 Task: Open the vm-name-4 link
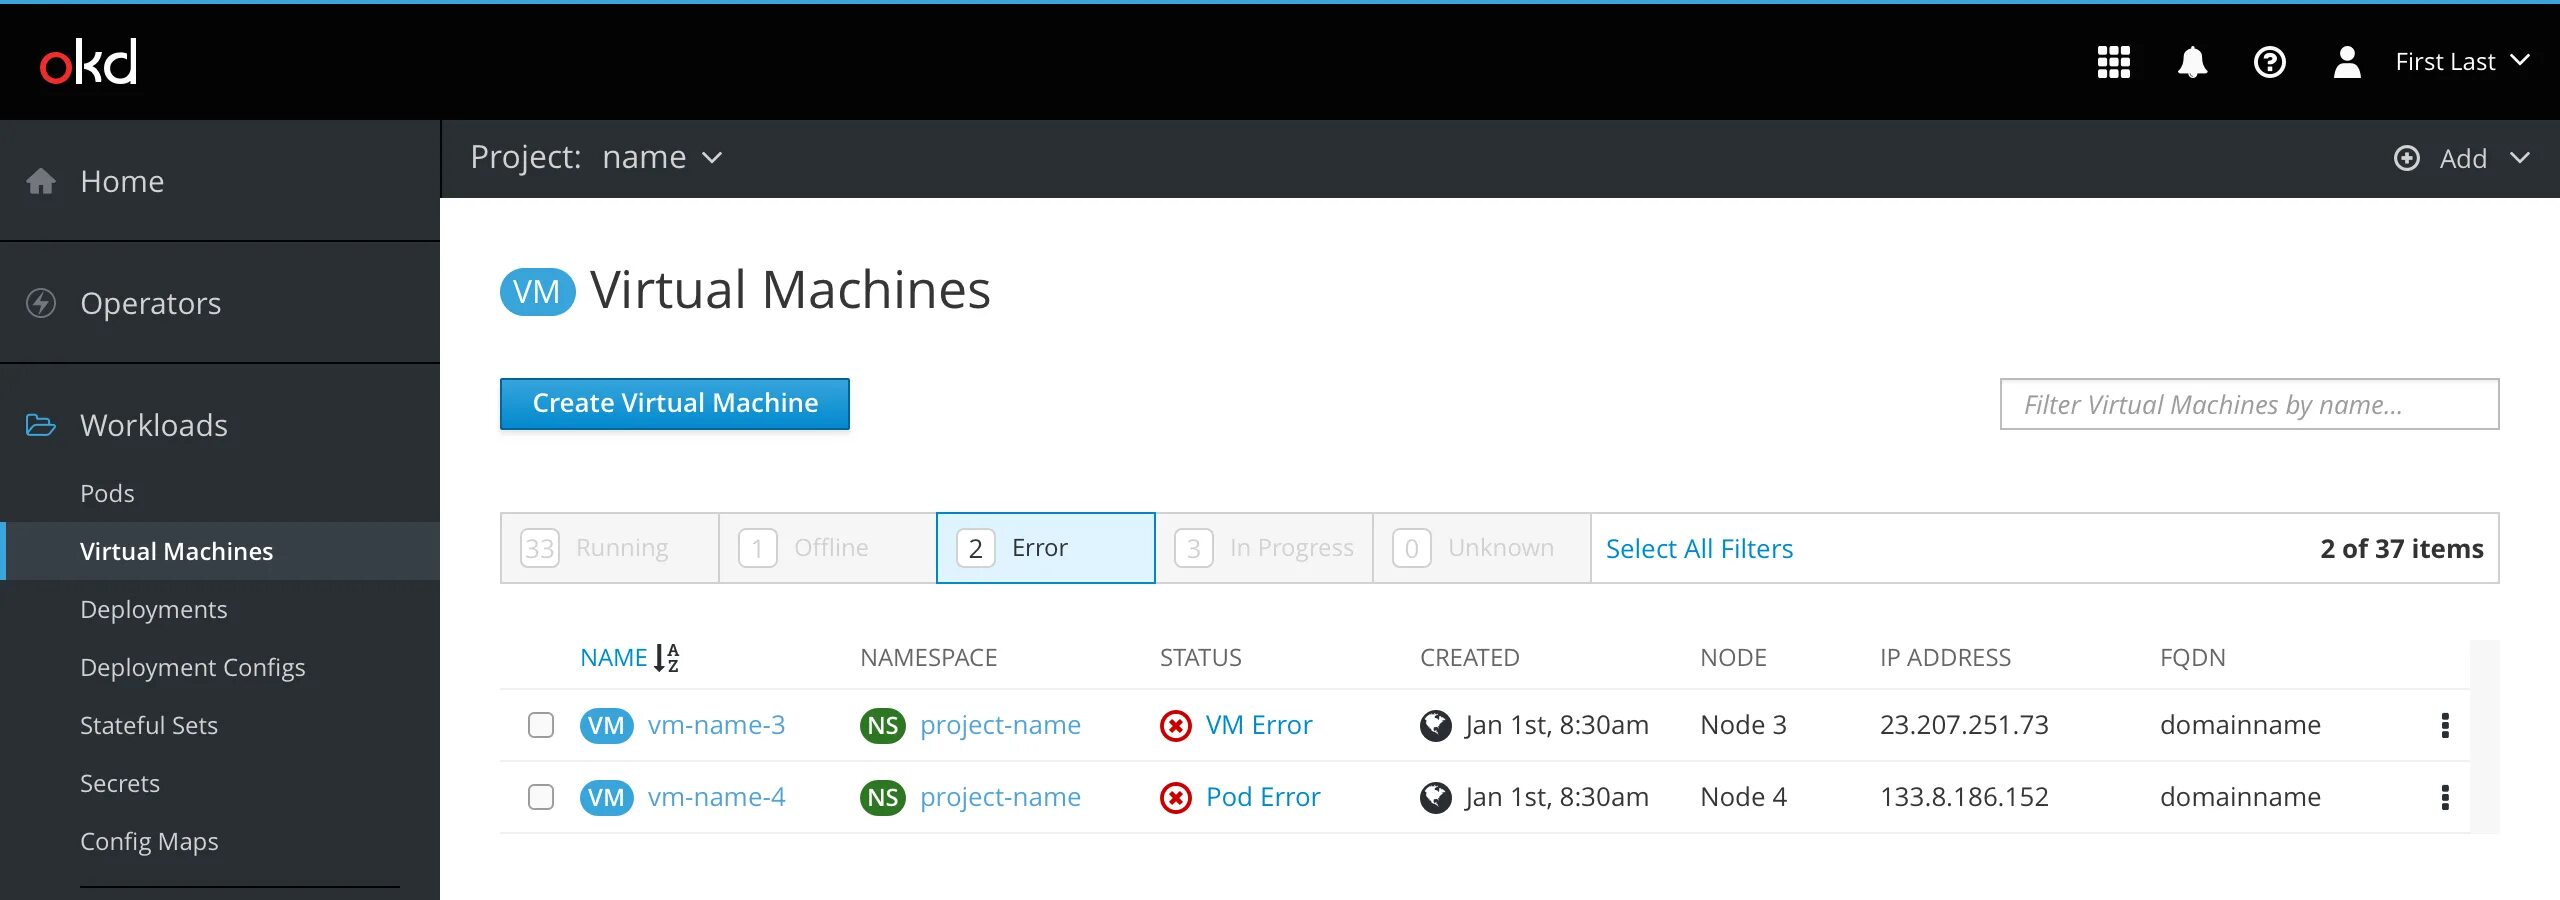pos(716,797)
